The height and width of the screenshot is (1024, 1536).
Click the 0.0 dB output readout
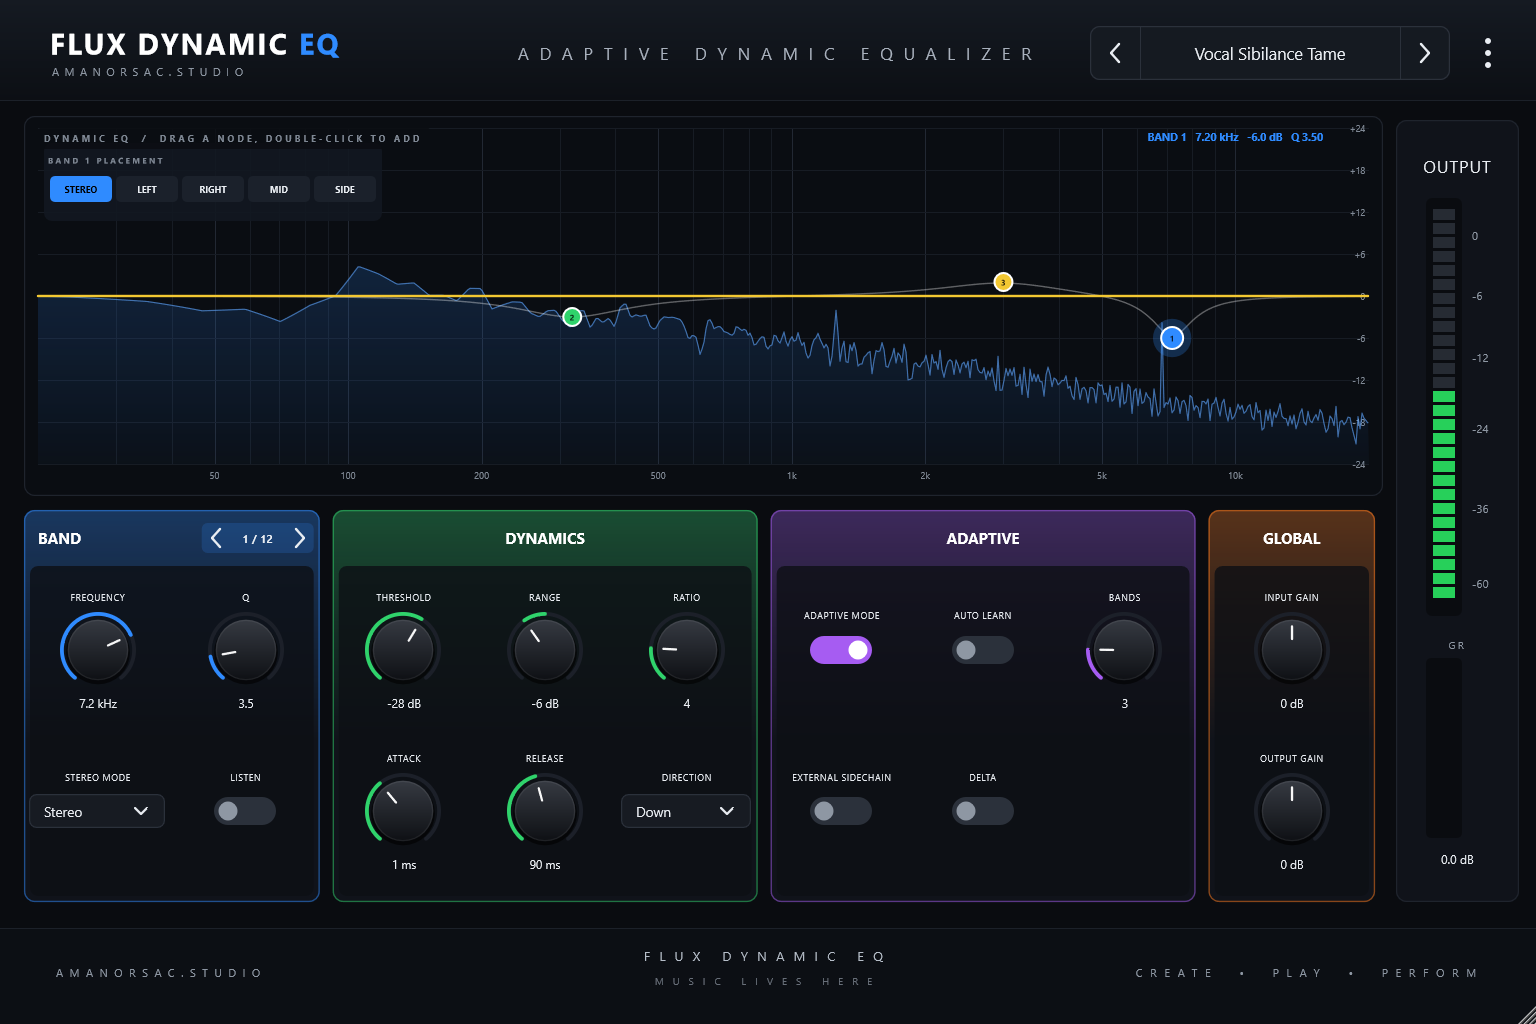[1457, 860]
